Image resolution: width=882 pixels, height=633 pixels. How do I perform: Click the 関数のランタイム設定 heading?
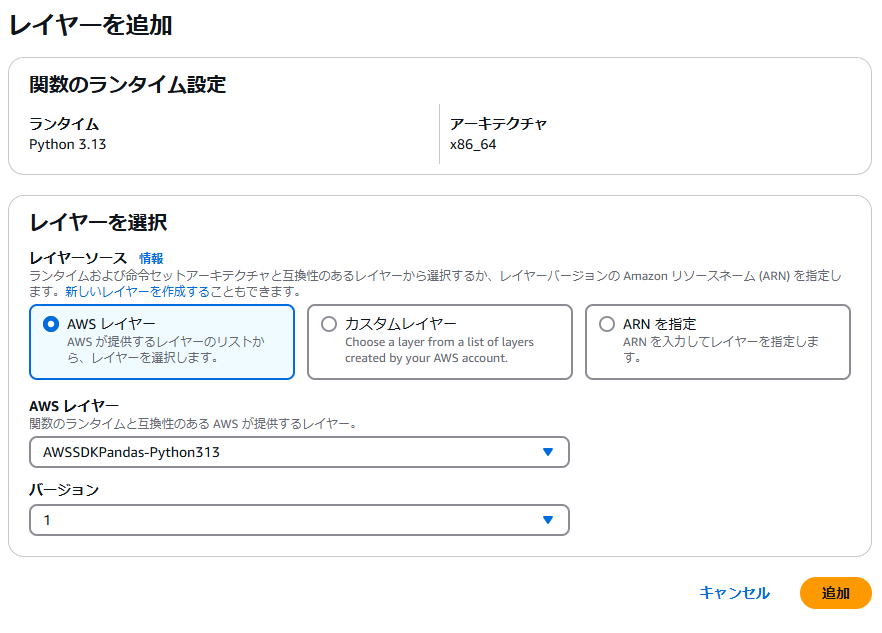[128, 84]
